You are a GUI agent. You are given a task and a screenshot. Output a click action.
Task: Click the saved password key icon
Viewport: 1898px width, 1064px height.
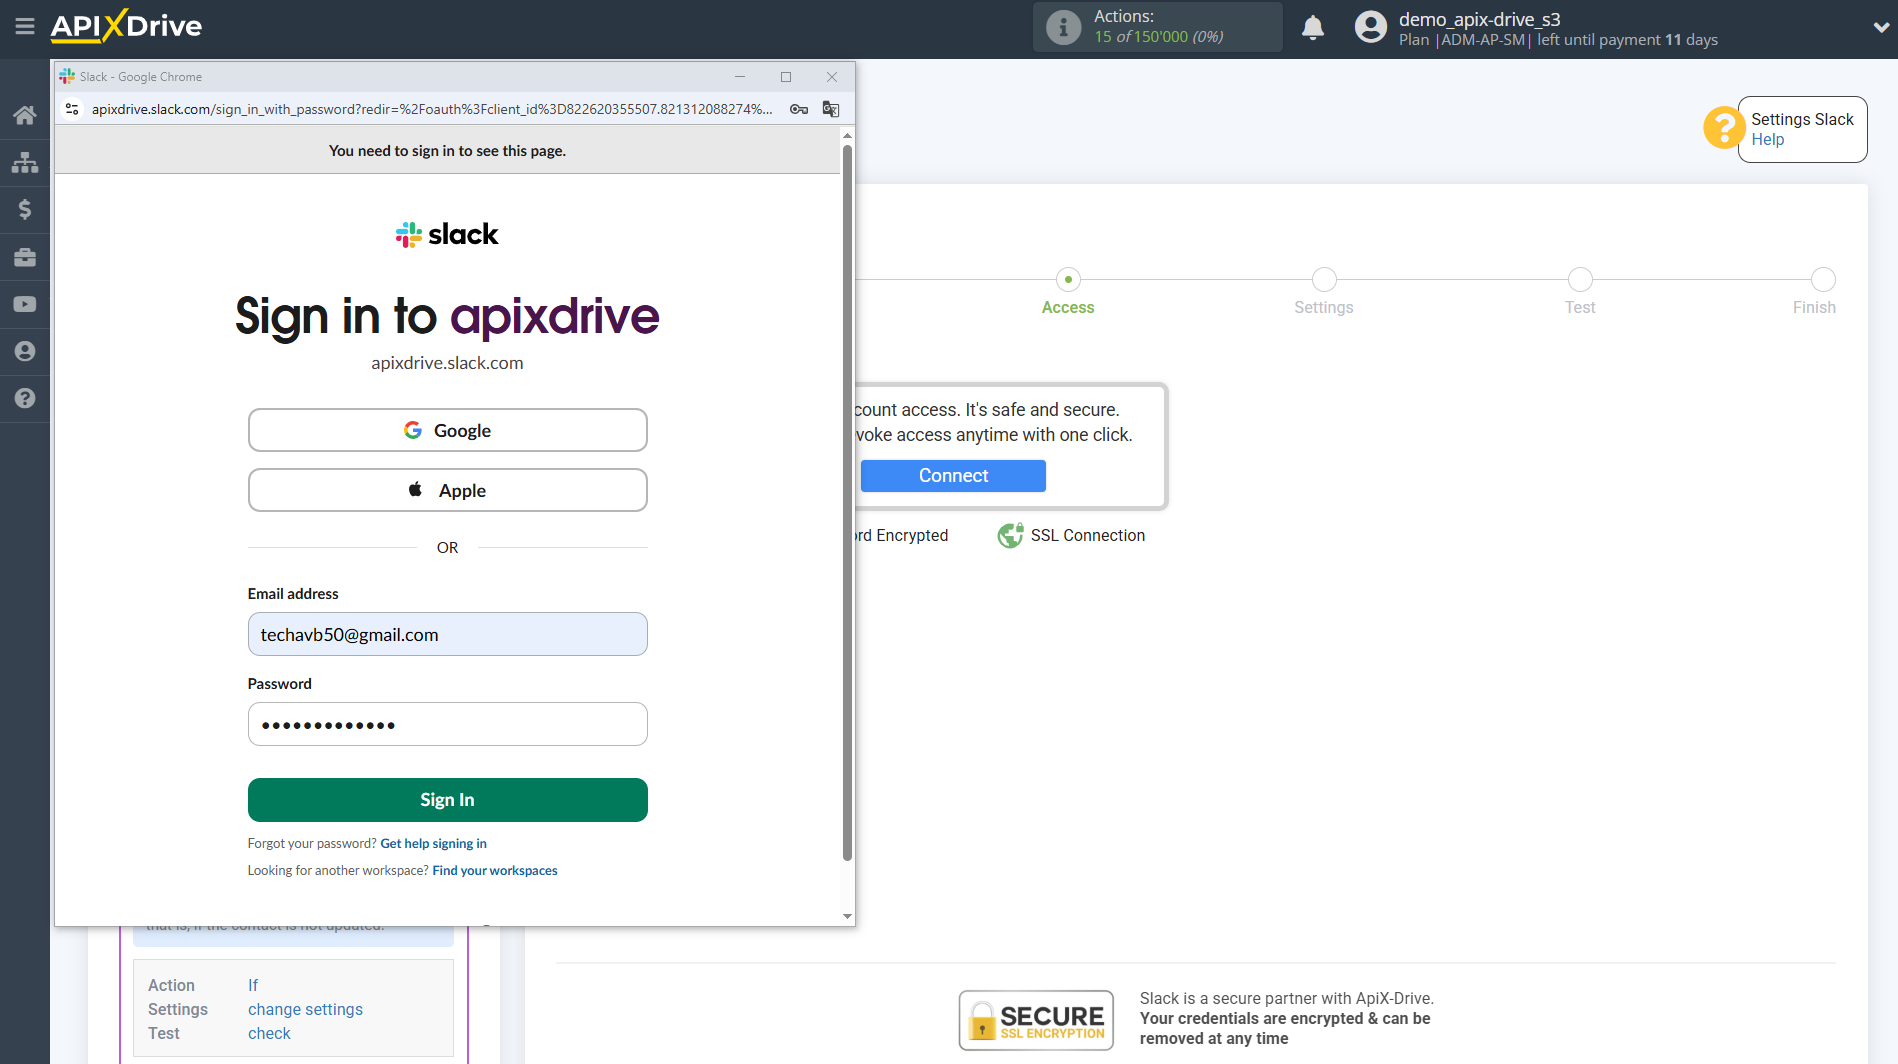[x=798, y=109]
